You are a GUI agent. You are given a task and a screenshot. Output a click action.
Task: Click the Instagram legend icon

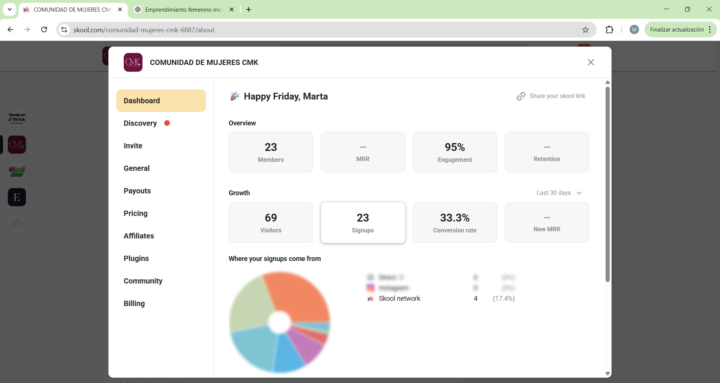(x=370, y=288)
